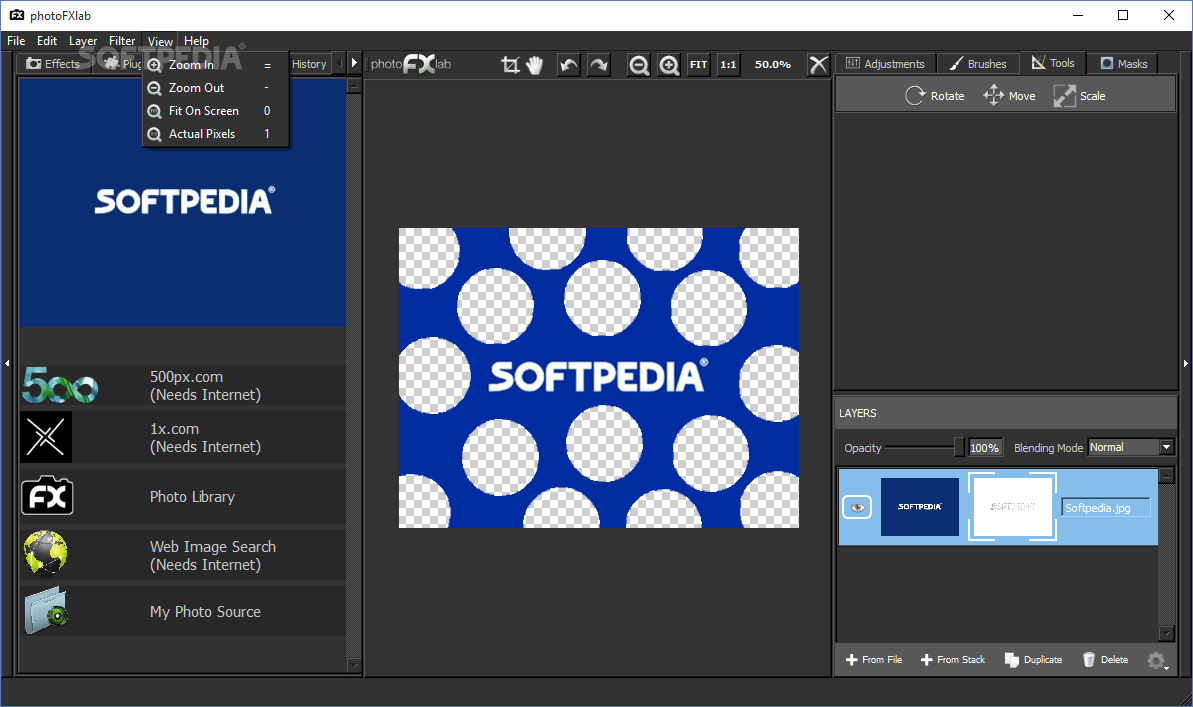Add layer From File
The height and width of the screenshot is (707, 1193).
coord(874,660)
